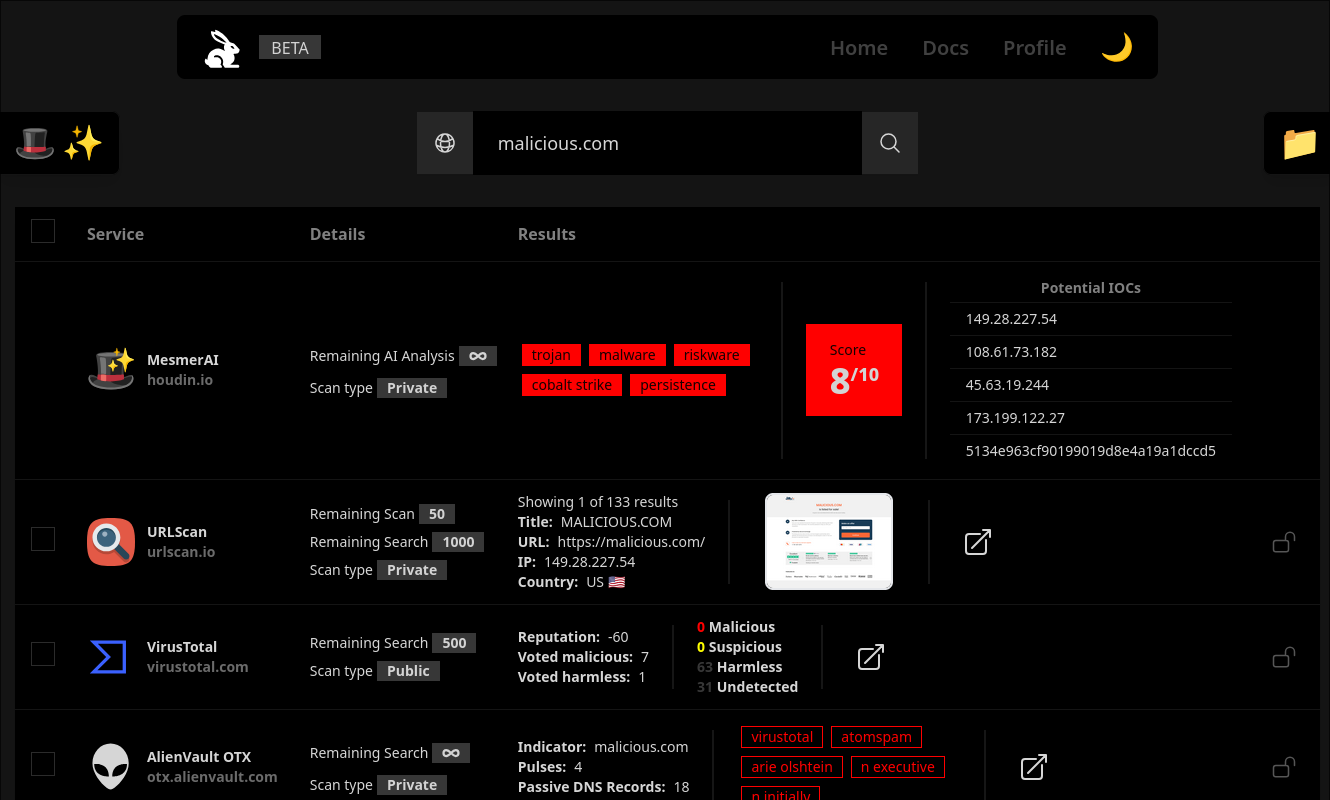Click the virustotal tag in AlienVault row

[x=782, y=737]
